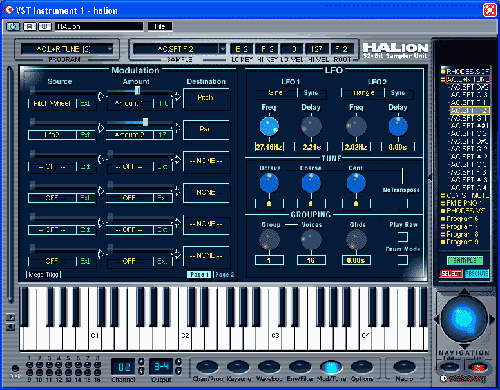Adjust the Tune Octave knob
Screen dimensions: 500x390
click(x=269, y=183)
